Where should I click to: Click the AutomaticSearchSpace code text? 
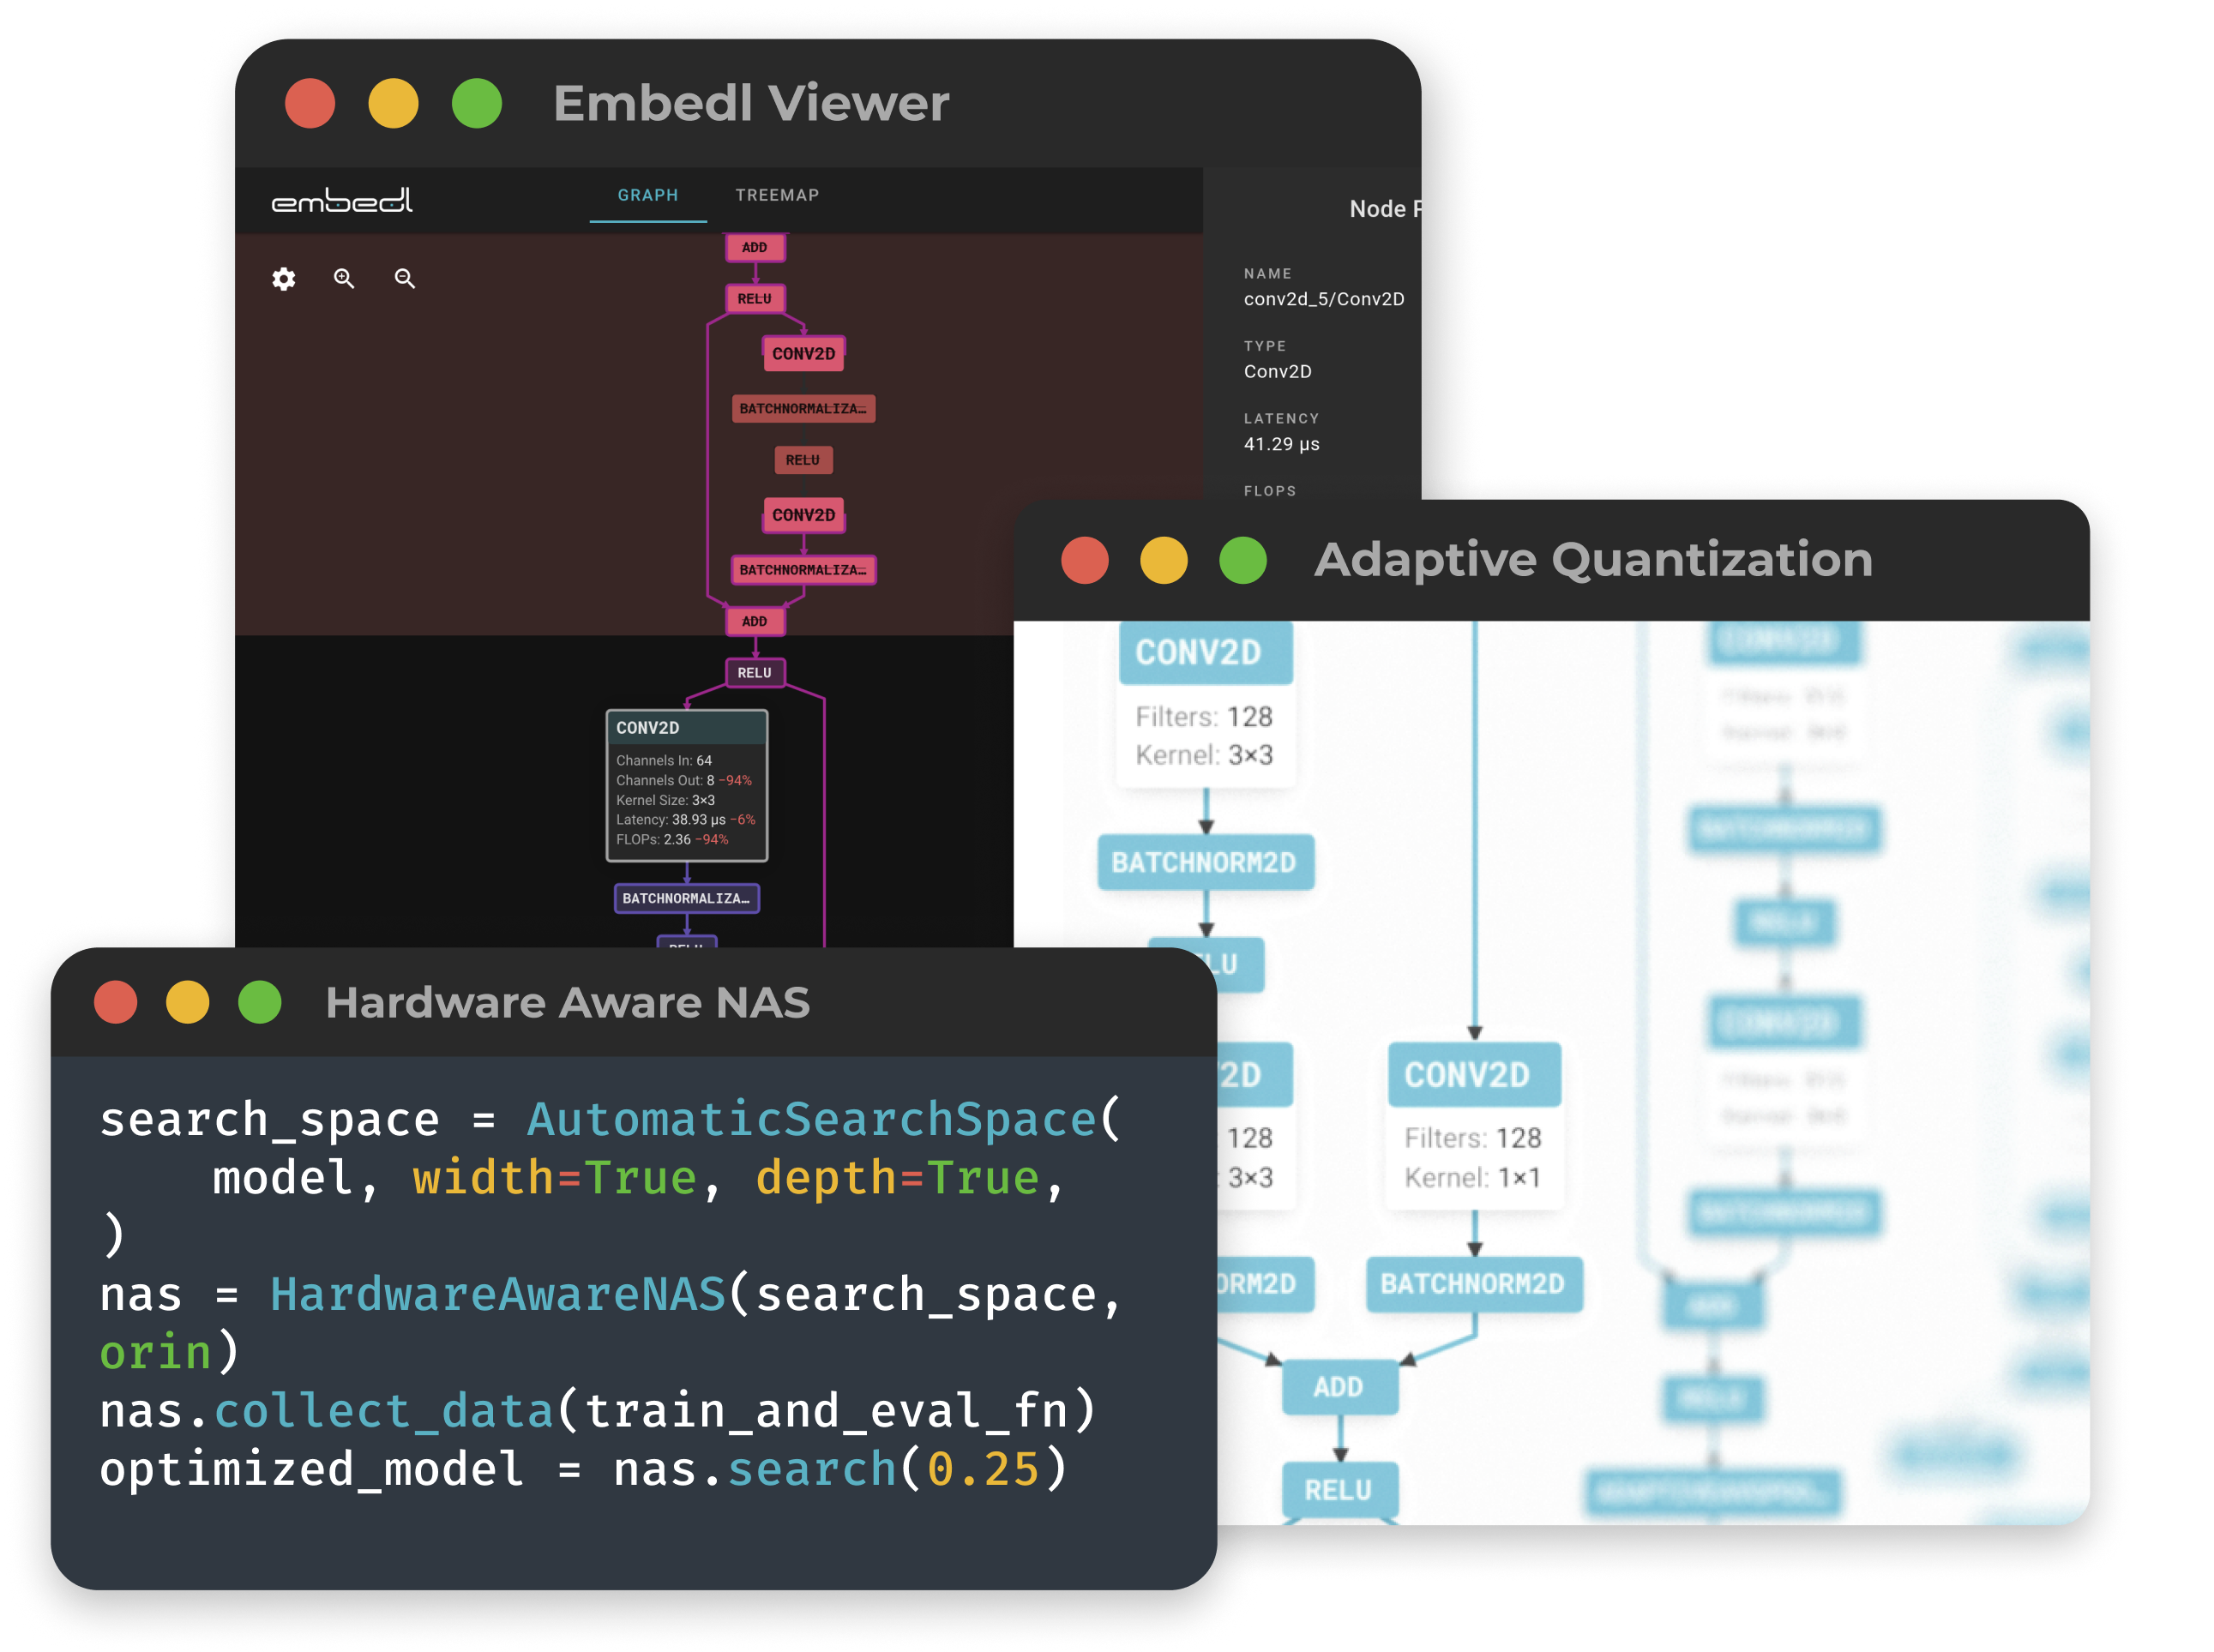811,1119
